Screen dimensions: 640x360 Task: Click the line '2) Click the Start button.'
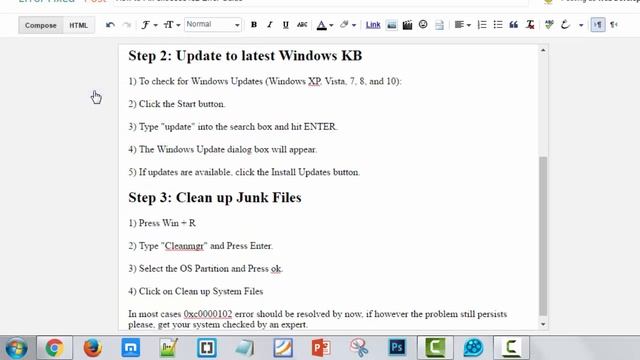[177, 104]
